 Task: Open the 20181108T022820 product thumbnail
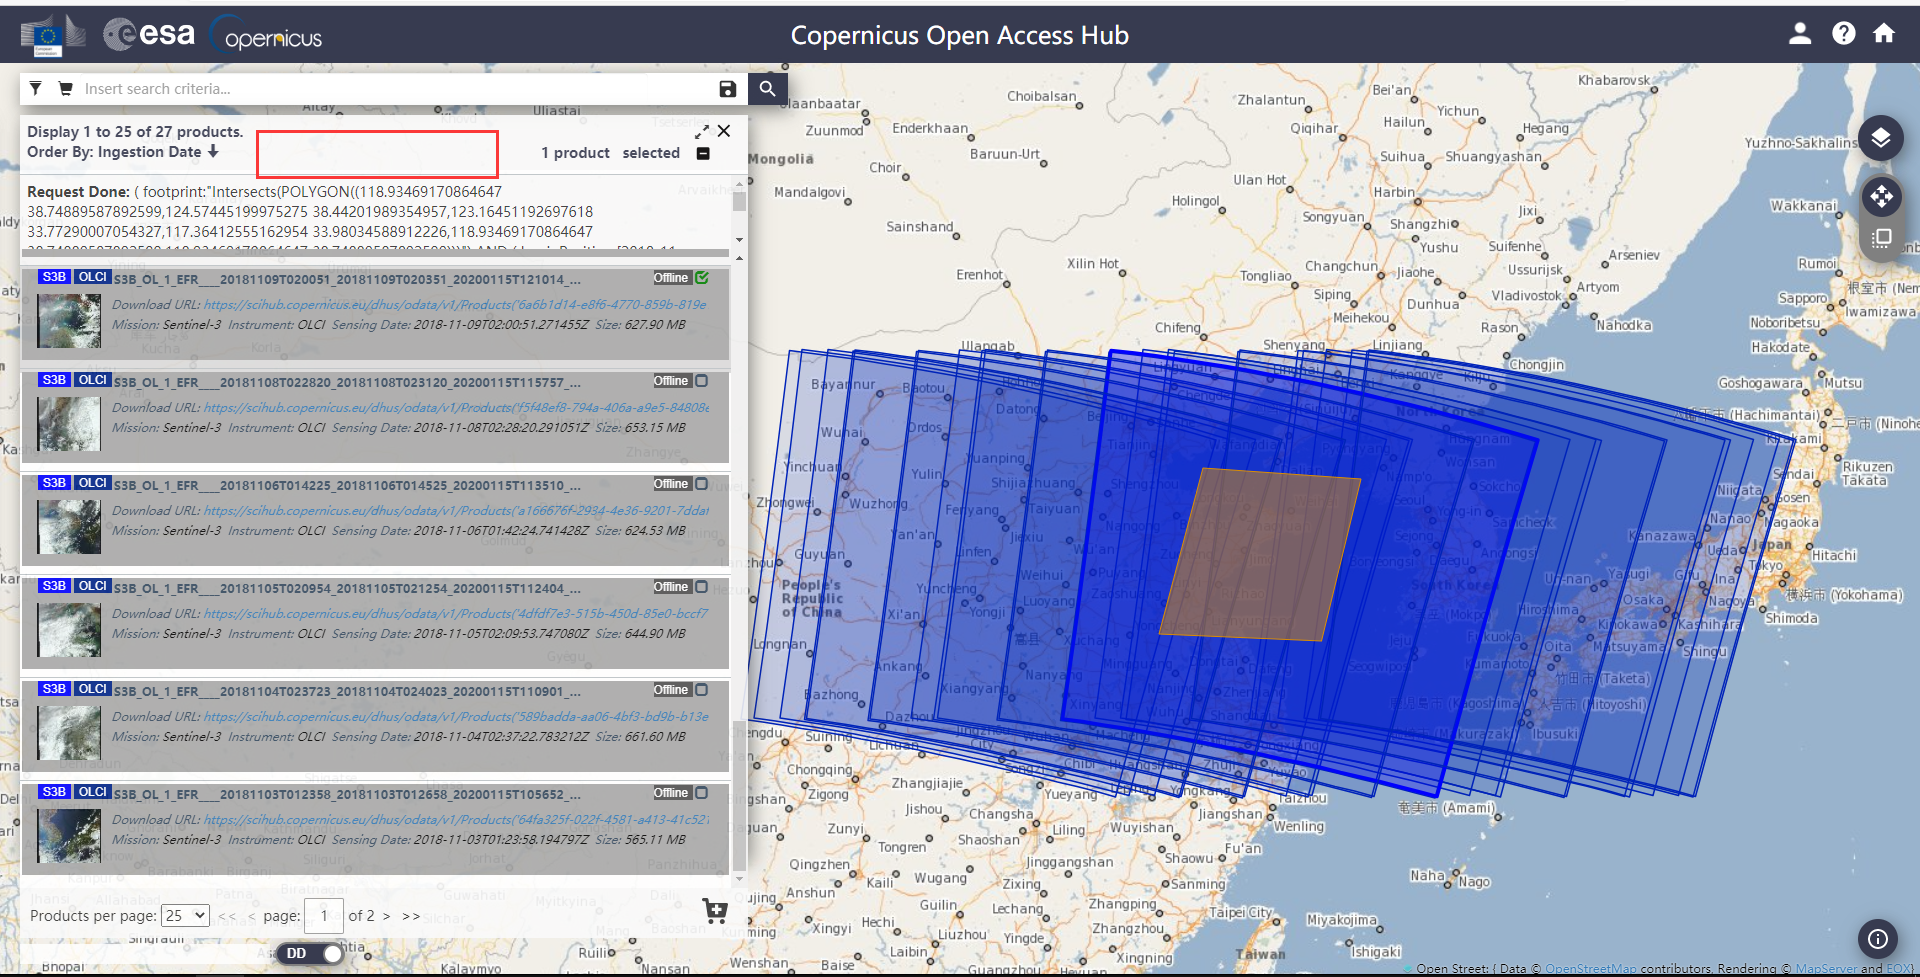(x=69, y=423)
